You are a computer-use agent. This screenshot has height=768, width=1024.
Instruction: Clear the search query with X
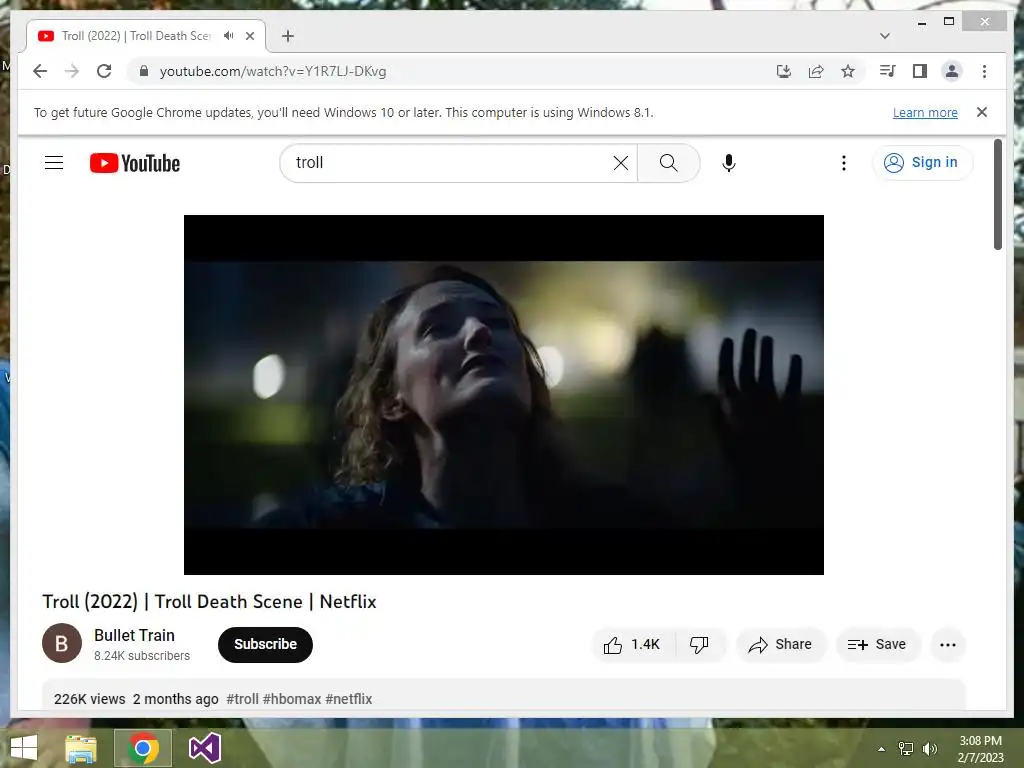tap(621, 163)
